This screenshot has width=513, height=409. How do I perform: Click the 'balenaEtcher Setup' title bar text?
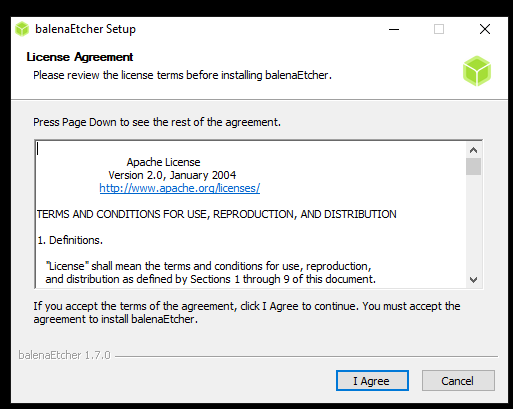85,29
